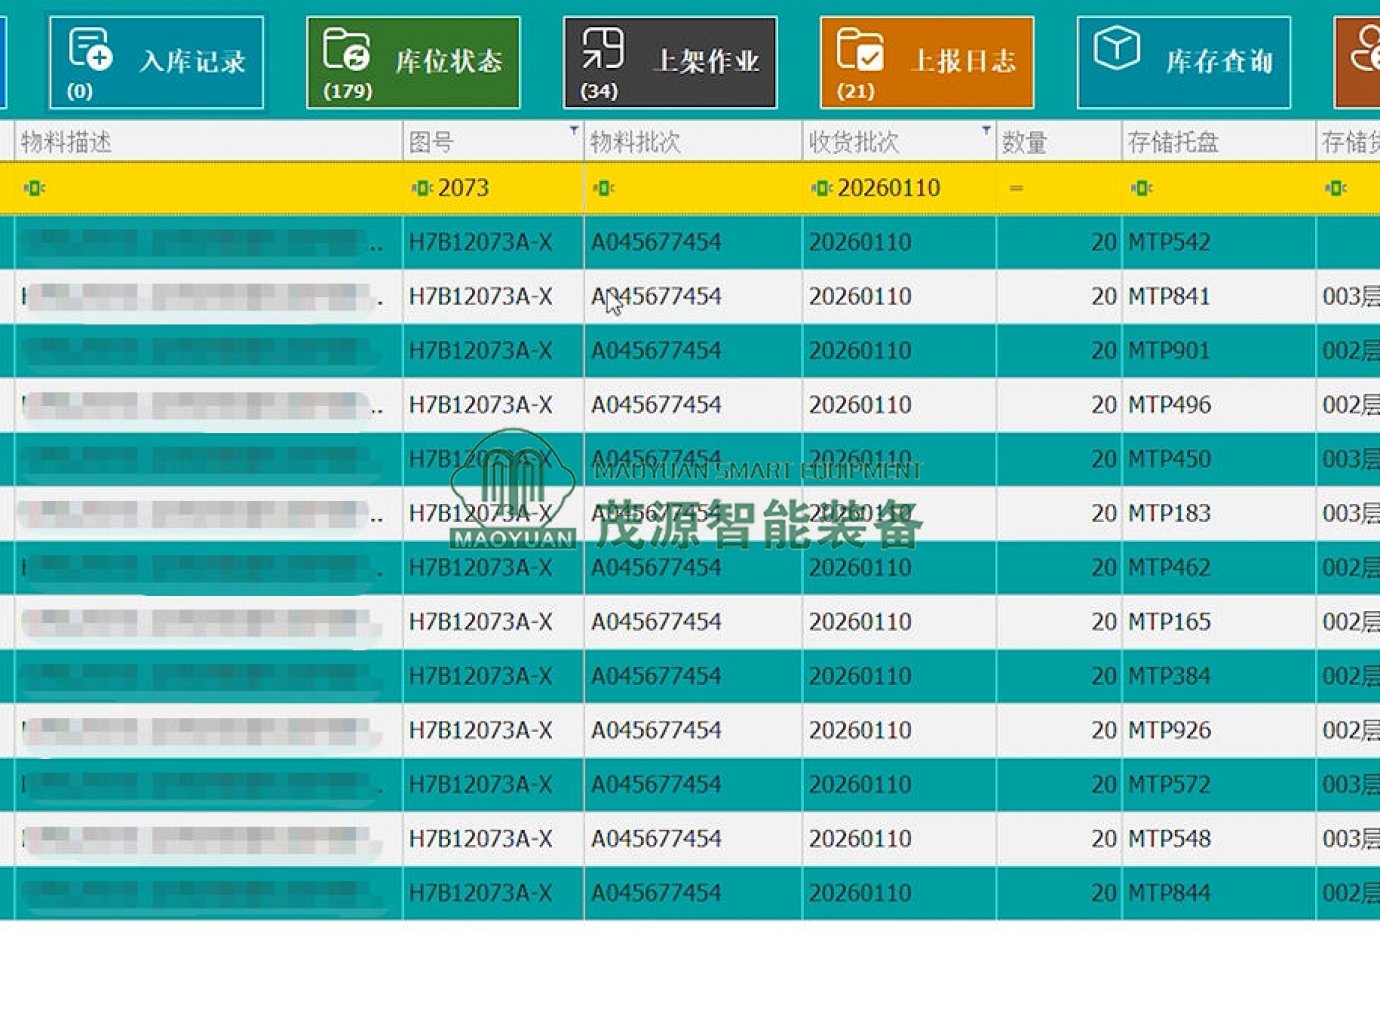Click the 库位状态 folder-refresh icon

pyautogui.click(x=346, y=49)
